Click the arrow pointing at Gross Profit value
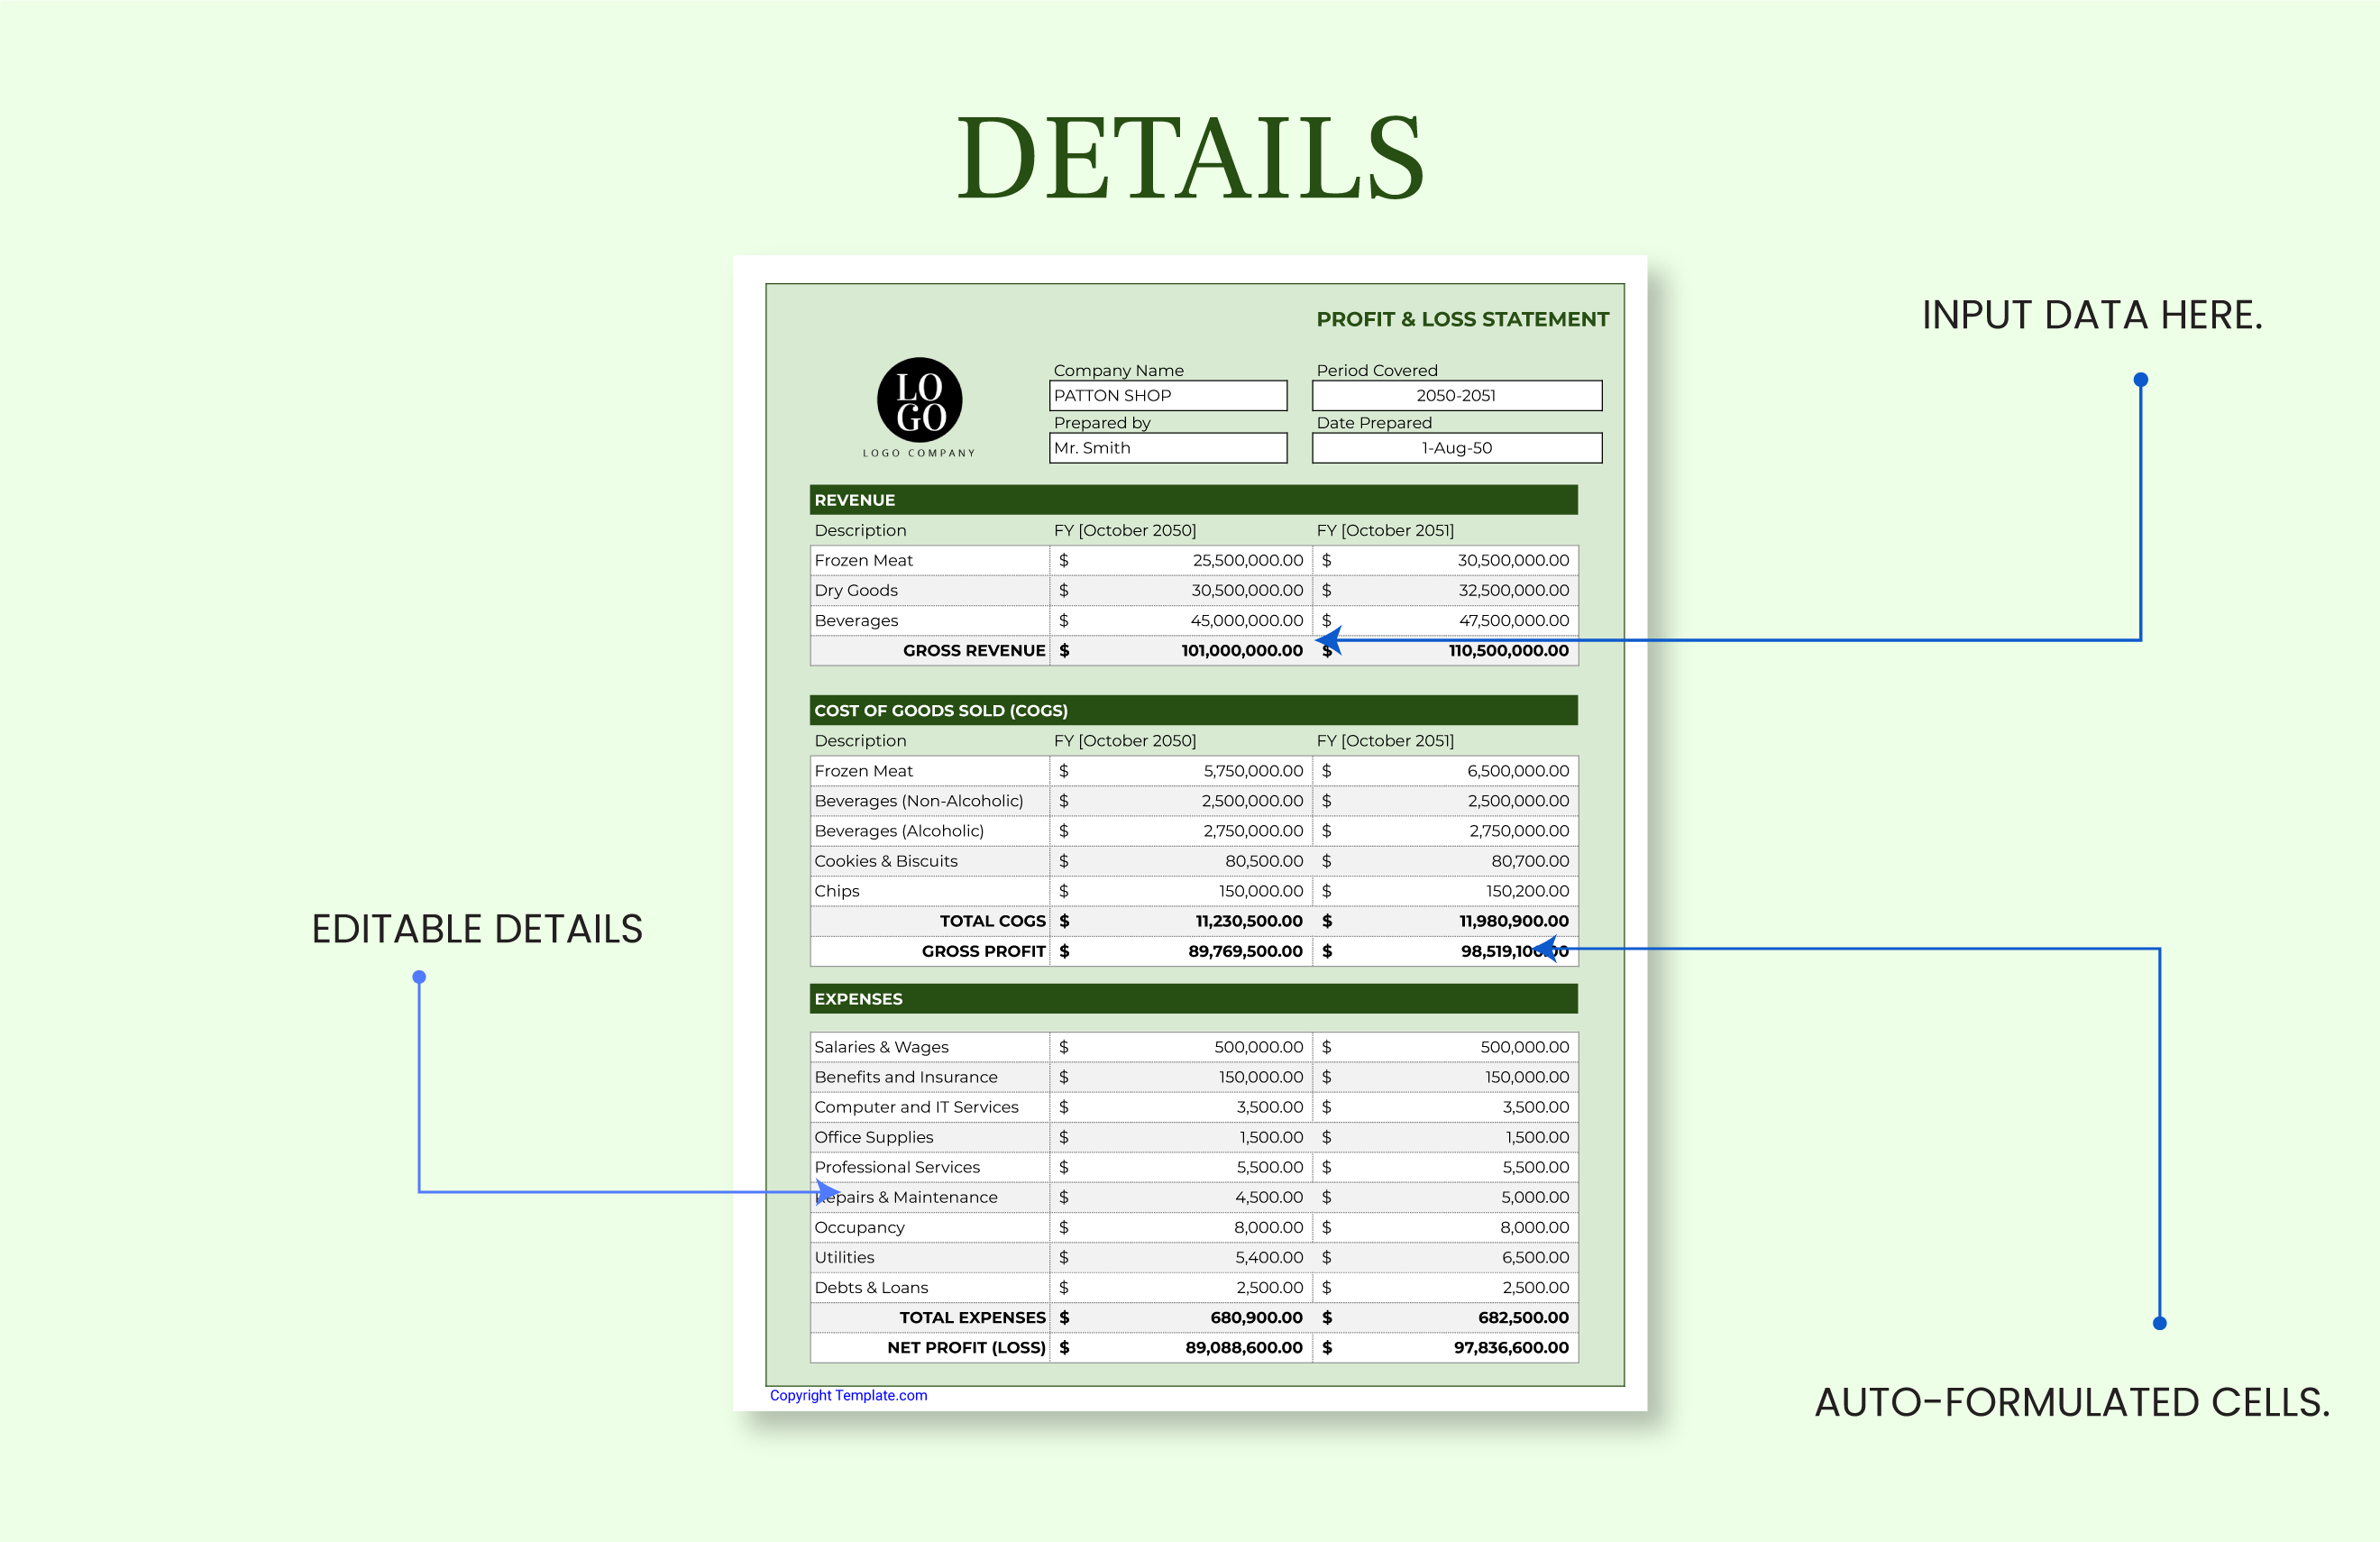The image size is (2380, 1542). coord(1548,948)
